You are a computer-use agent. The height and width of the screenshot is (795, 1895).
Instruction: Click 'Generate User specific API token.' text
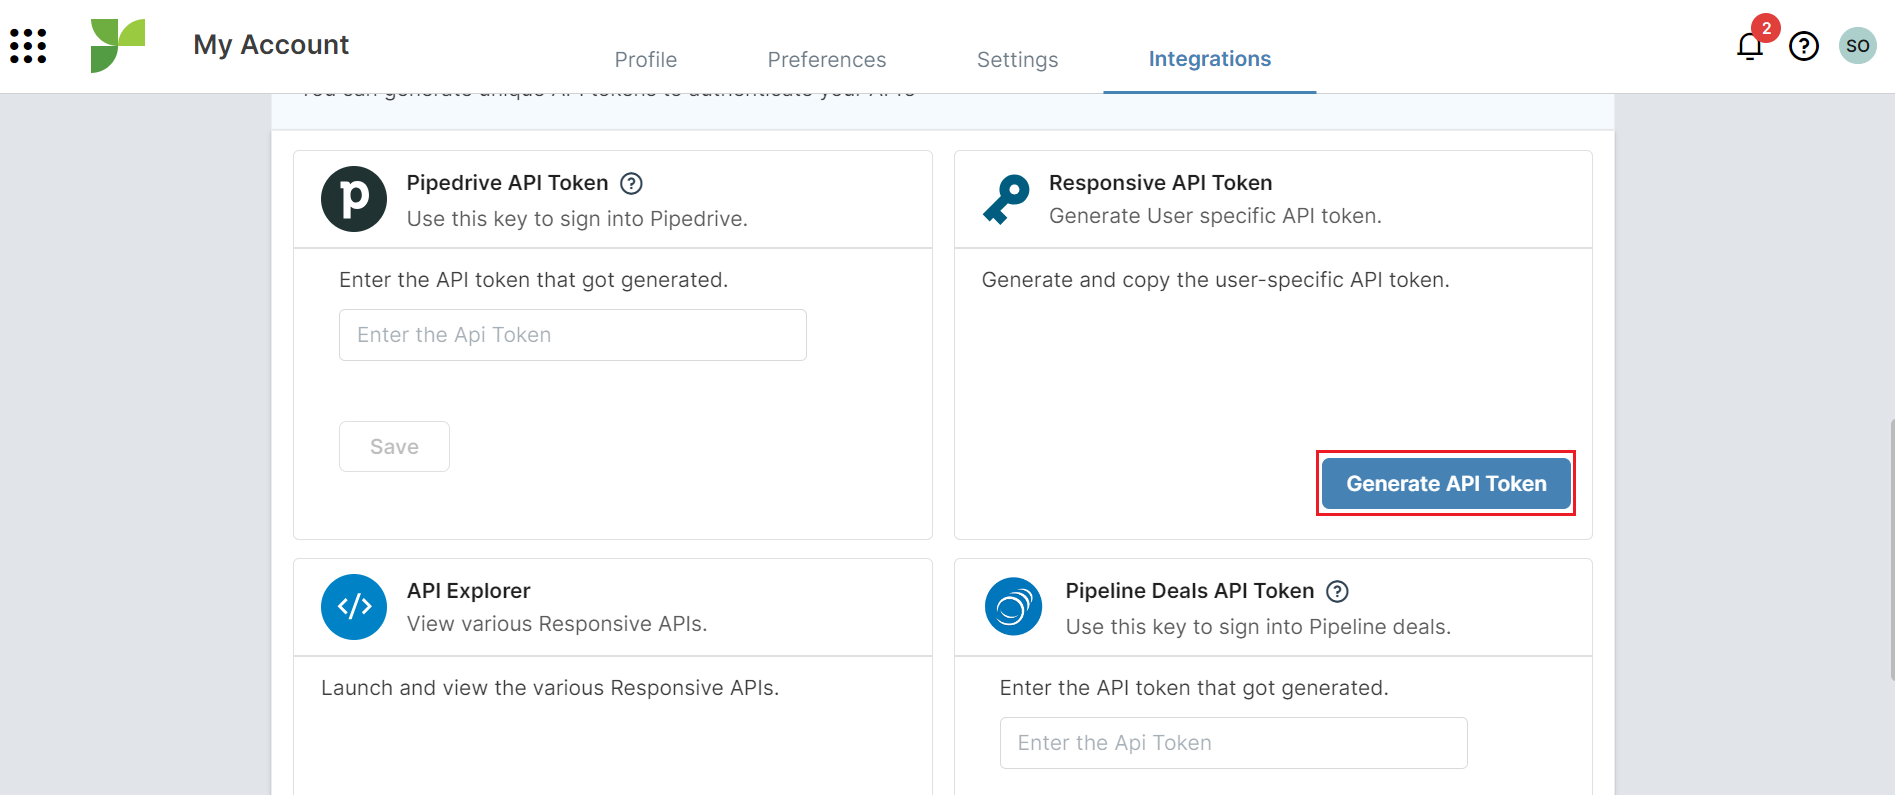1215,216
